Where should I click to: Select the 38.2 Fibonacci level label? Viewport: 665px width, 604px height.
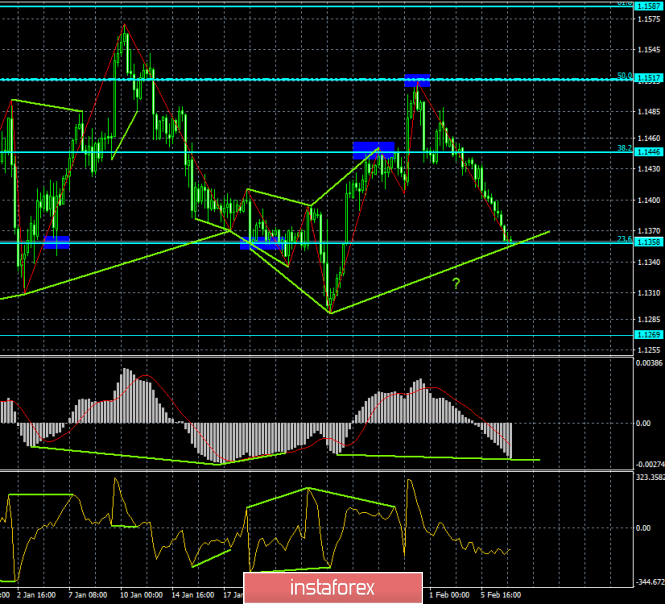coord(624,148)
